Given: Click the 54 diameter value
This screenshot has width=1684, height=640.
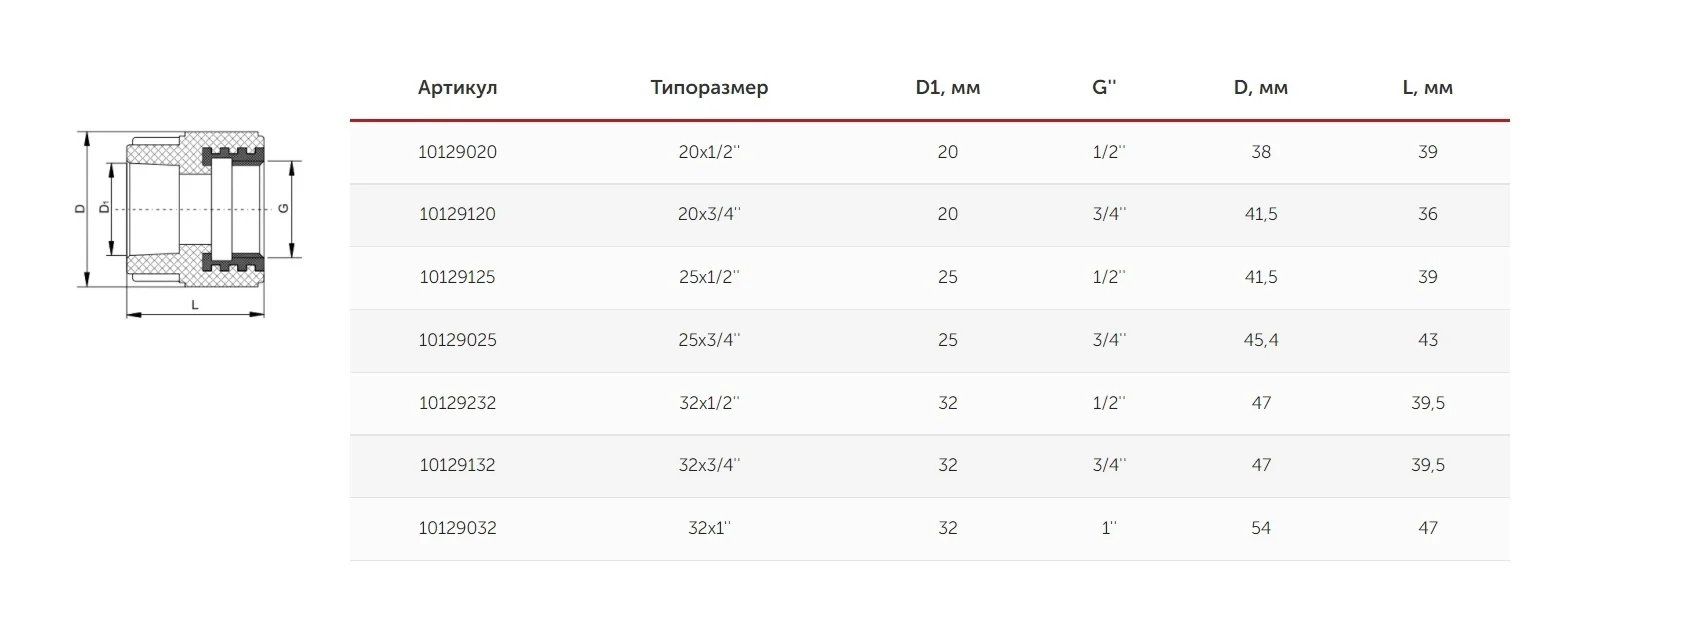Looking at the screenshot, I should pos(1260,528).
